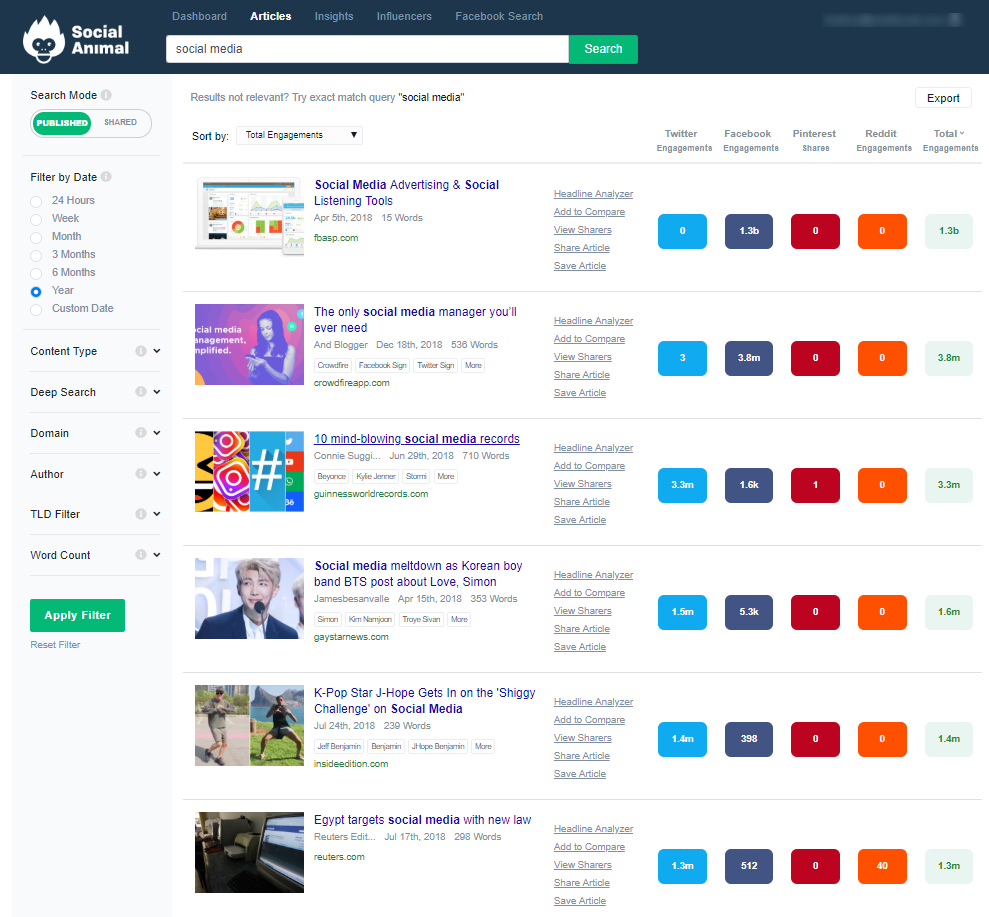The image size is (989, 917).
Task: Open the Sort by Total Engagements dropdown
Action: click(x=299, y=135)
